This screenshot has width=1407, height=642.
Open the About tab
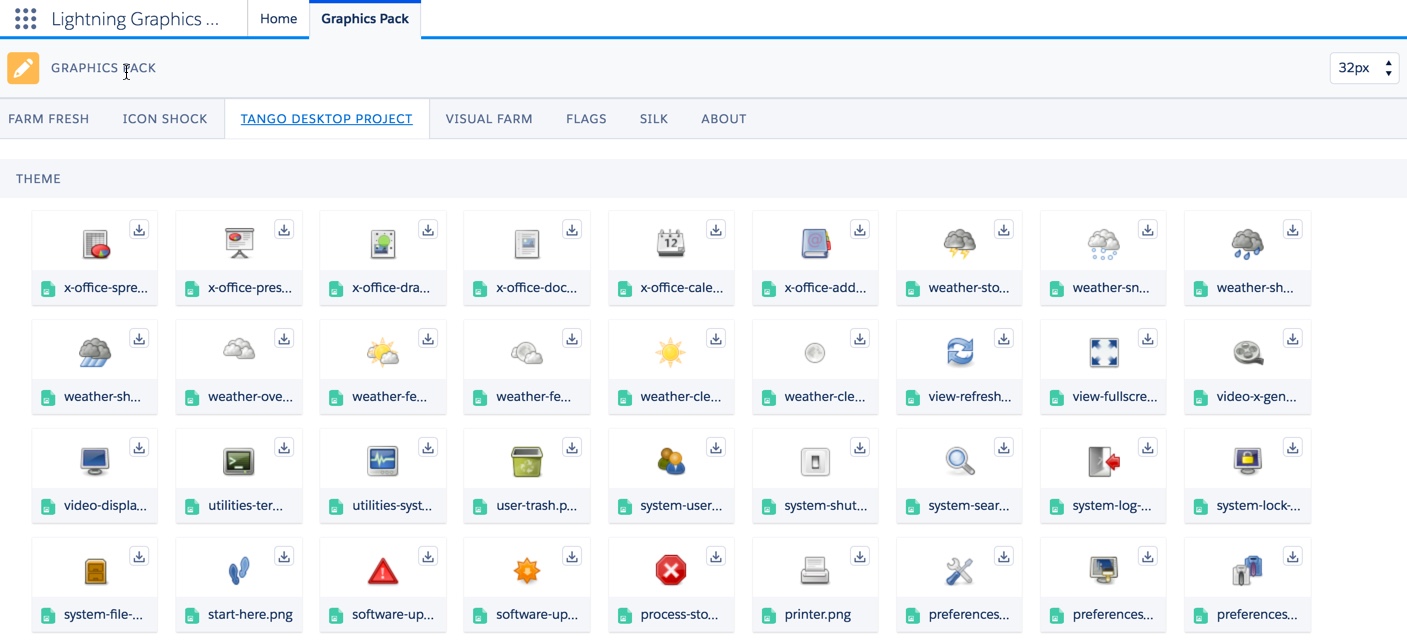tap(723, 119)
